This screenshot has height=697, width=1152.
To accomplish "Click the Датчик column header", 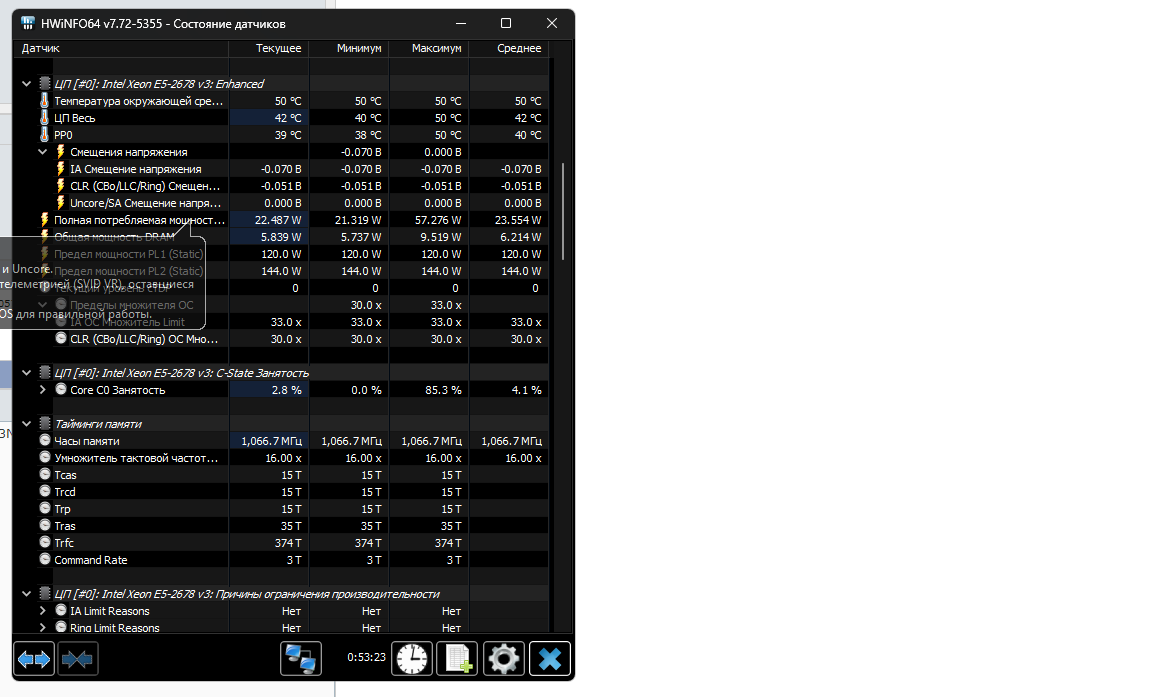I will click(x=121, y=48).
